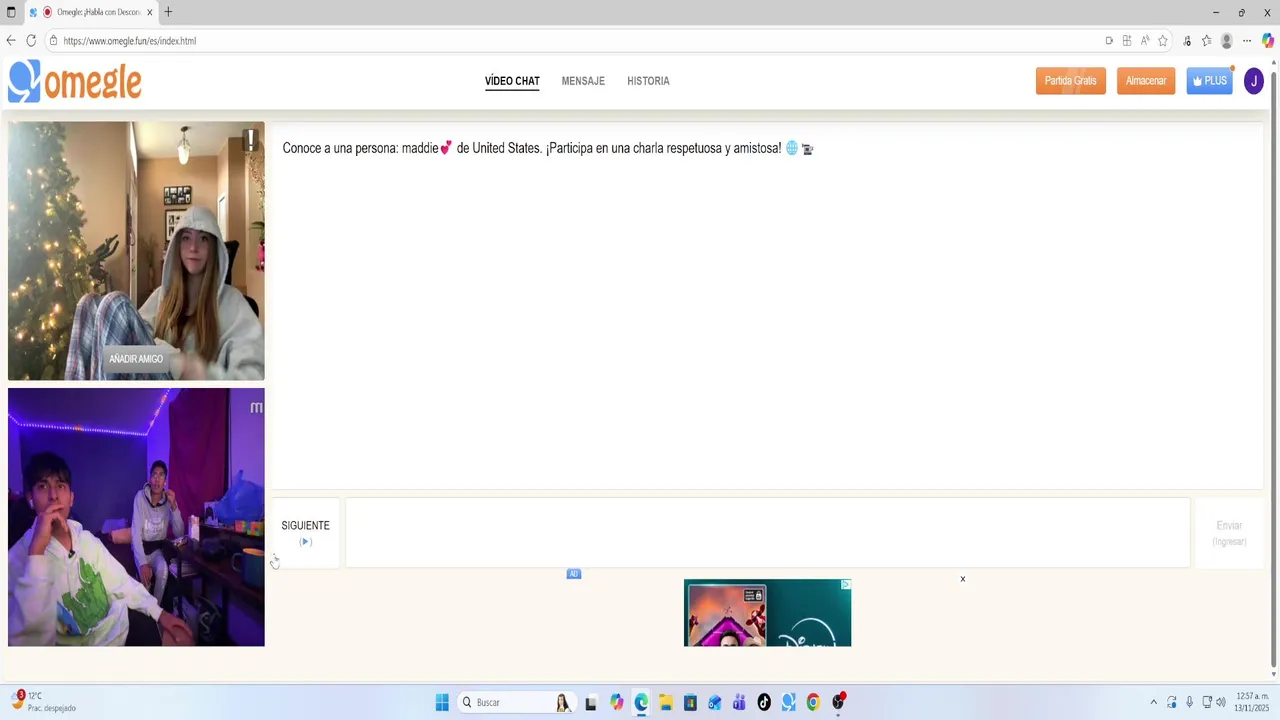1280x720 pixels.
Task: Click the microphone icon in system tray
Action: click(x=1189, y=702)
